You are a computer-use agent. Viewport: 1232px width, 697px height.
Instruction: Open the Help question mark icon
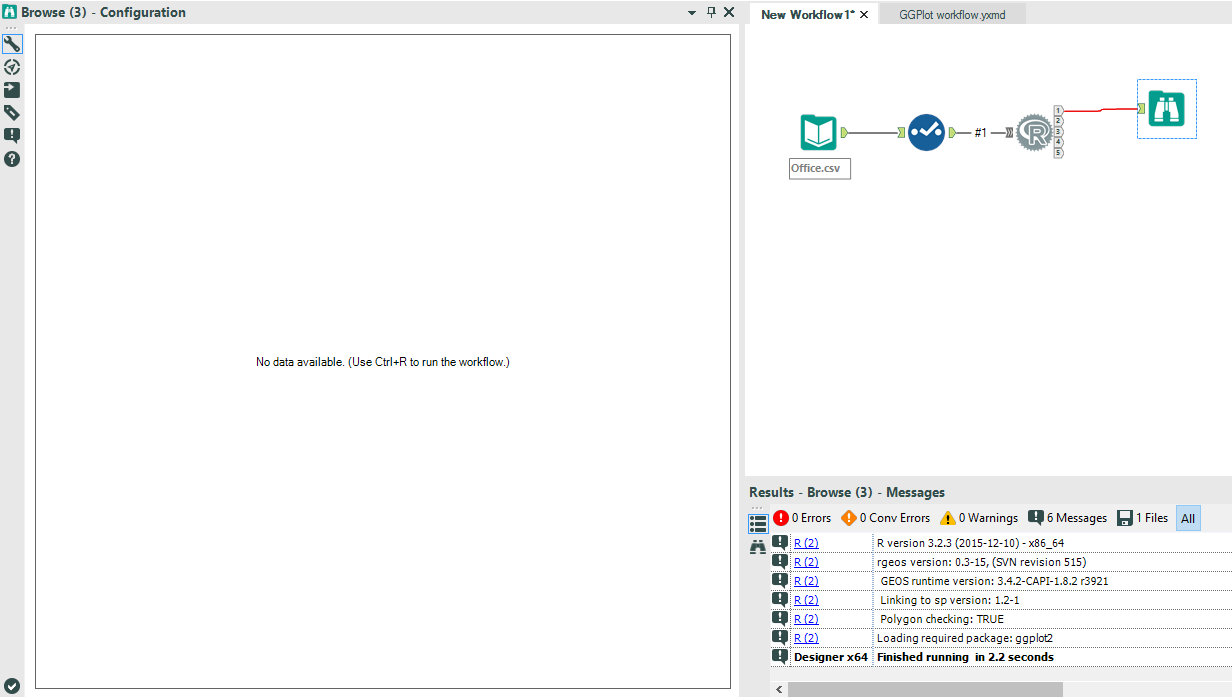click(x=12, y=159)
